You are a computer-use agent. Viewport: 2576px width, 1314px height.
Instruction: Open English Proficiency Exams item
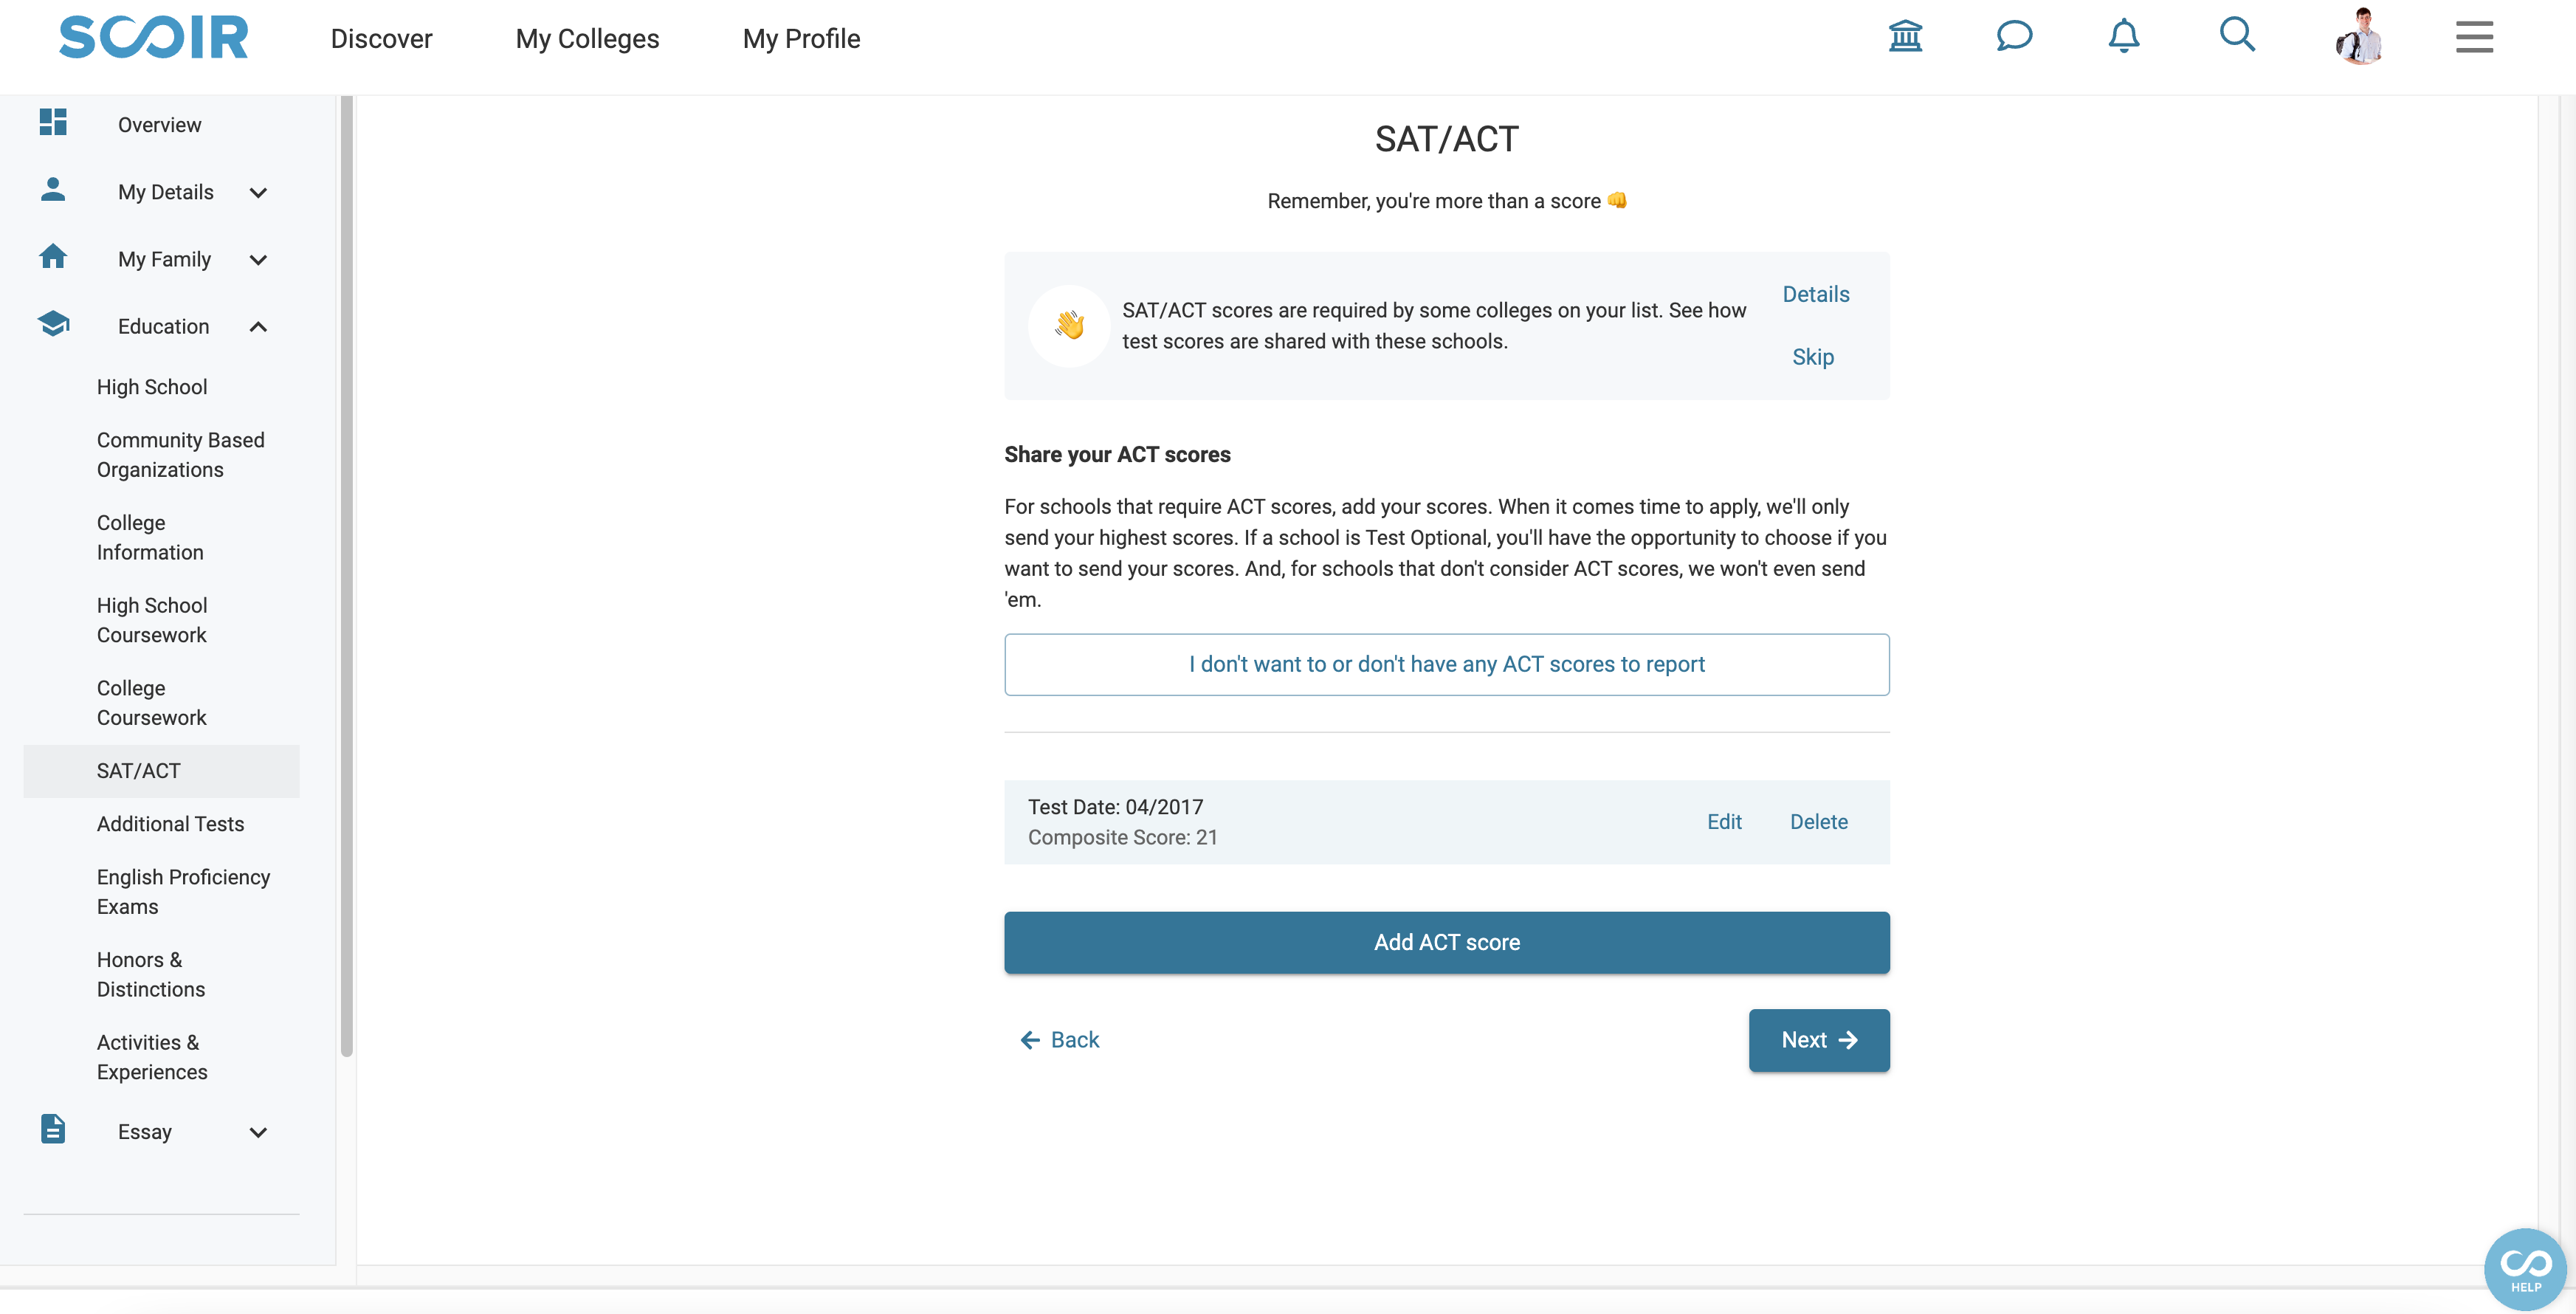tap(183, 892)
